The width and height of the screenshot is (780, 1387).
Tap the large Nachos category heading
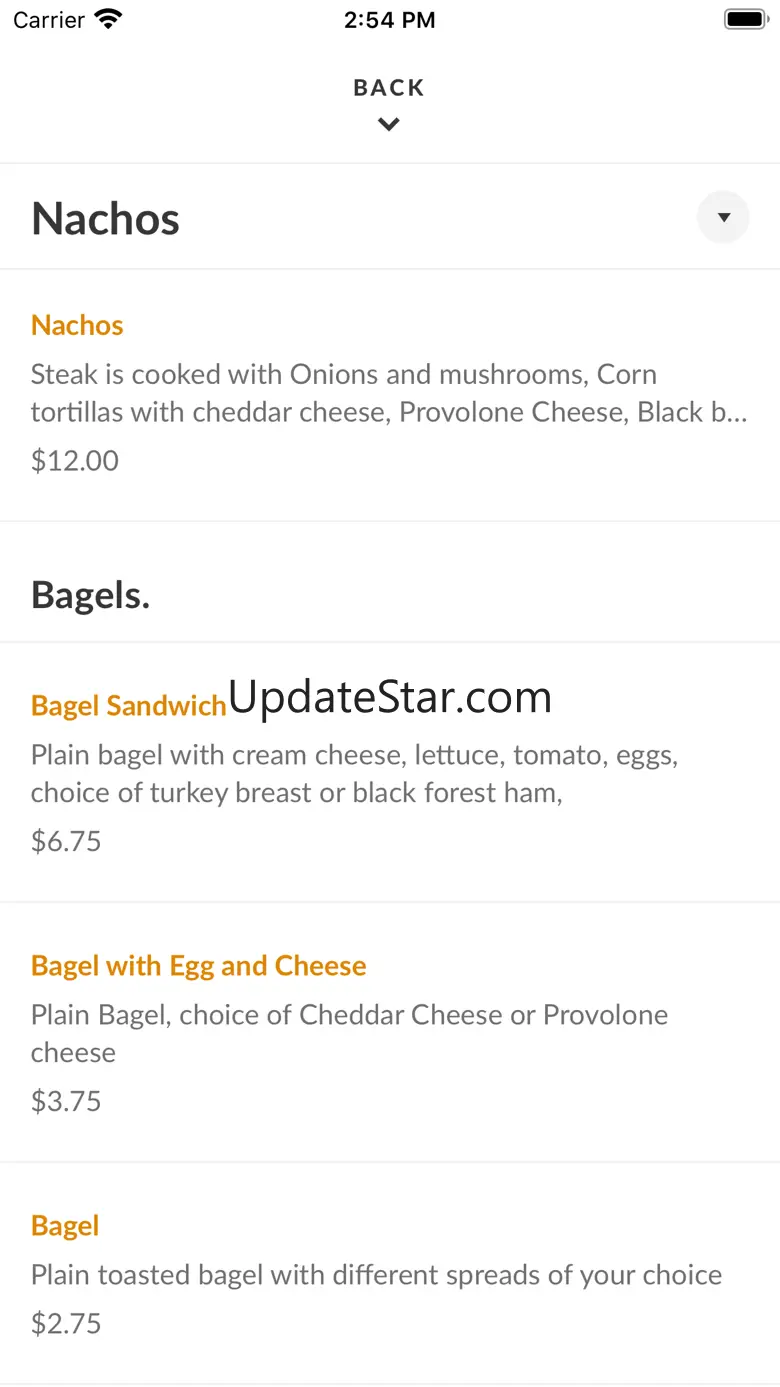pyautogui.click(x=106, y=219)
